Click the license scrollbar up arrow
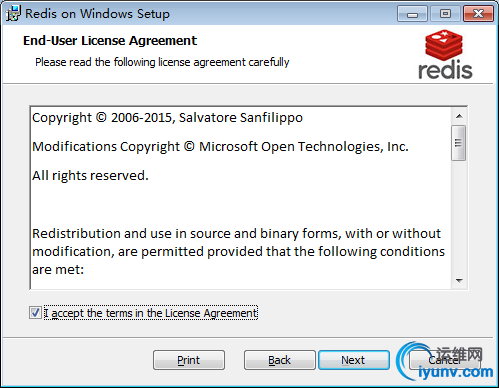This screenshot has height=388, width=499. pyautogui.click(x=459, y=116)
